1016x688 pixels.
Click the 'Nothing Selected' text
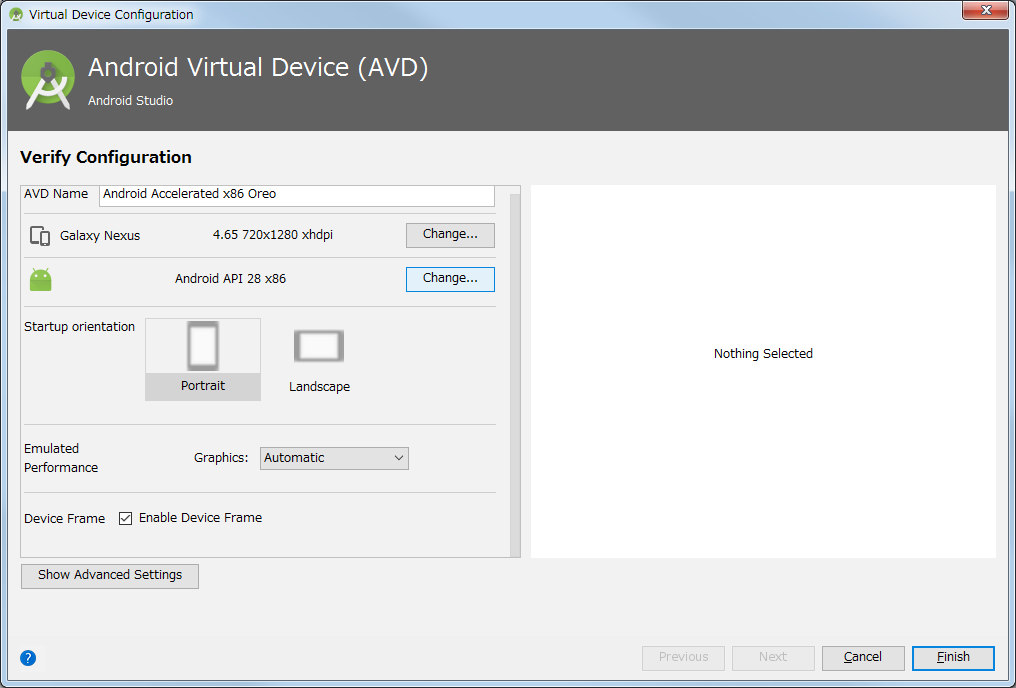pos(763,354)
